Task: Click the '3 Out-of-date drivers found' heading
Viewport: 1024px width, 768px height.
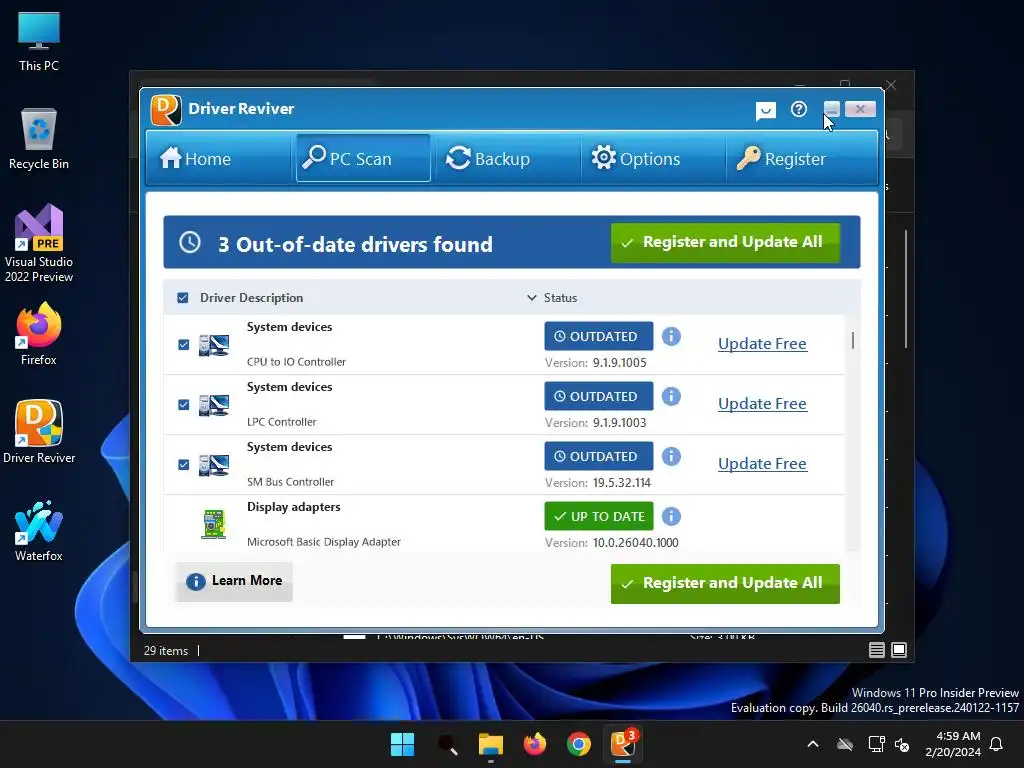Action: 355,244
